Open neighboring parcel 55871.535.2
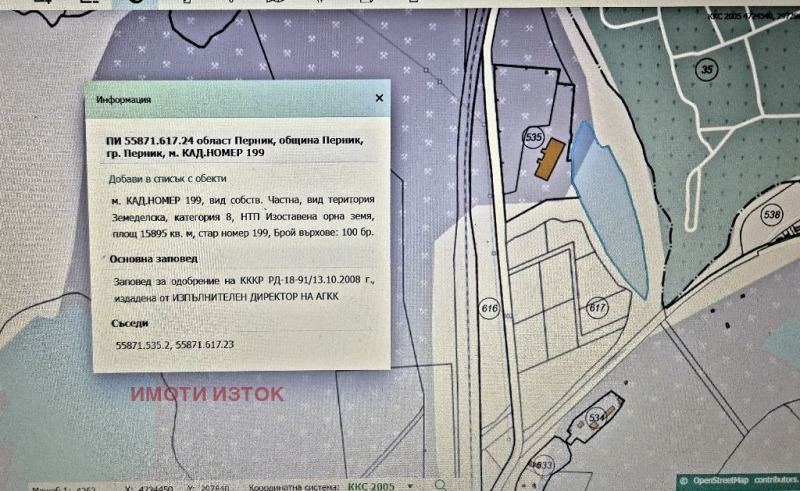This screenshot has width=800, height=491. click(x=141, y=345)
